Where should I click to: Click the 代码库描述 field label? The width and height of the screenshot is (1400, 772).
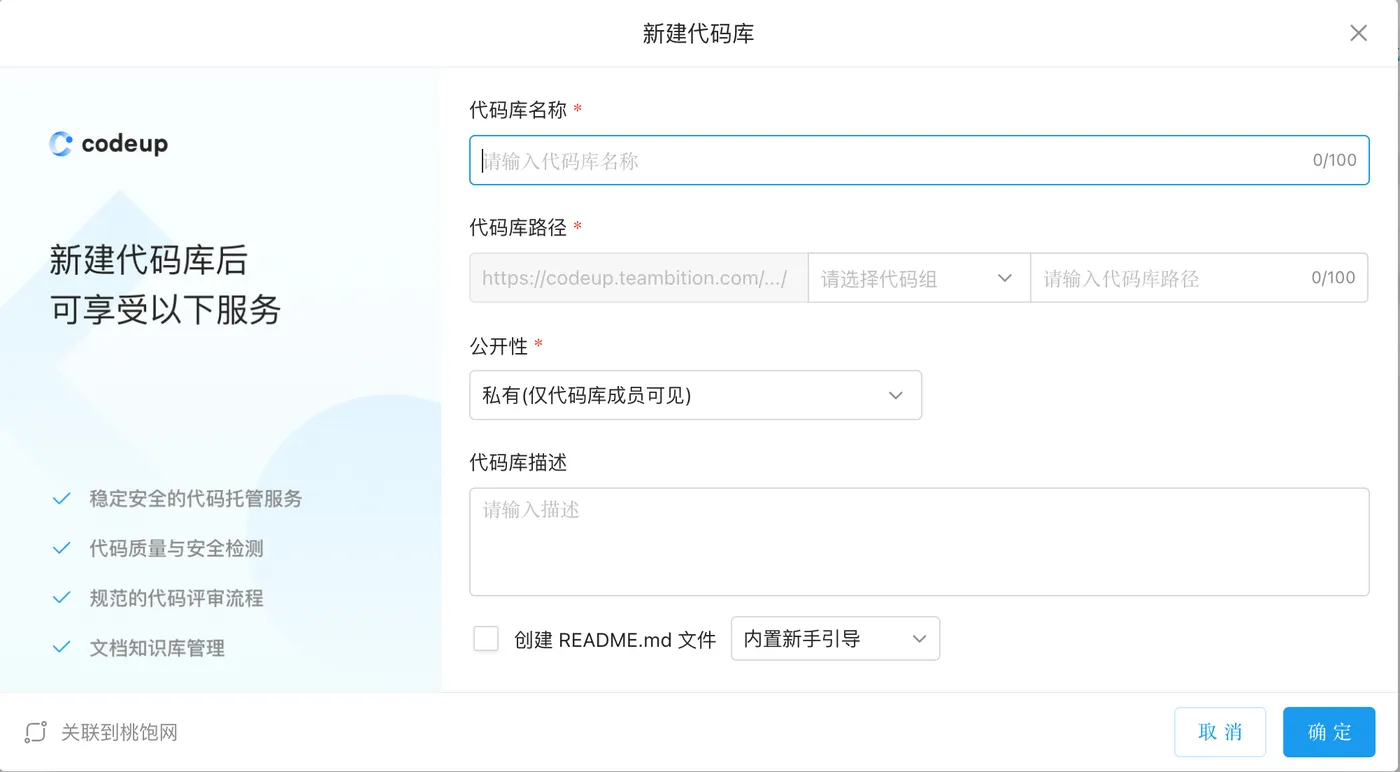[518, 463]
